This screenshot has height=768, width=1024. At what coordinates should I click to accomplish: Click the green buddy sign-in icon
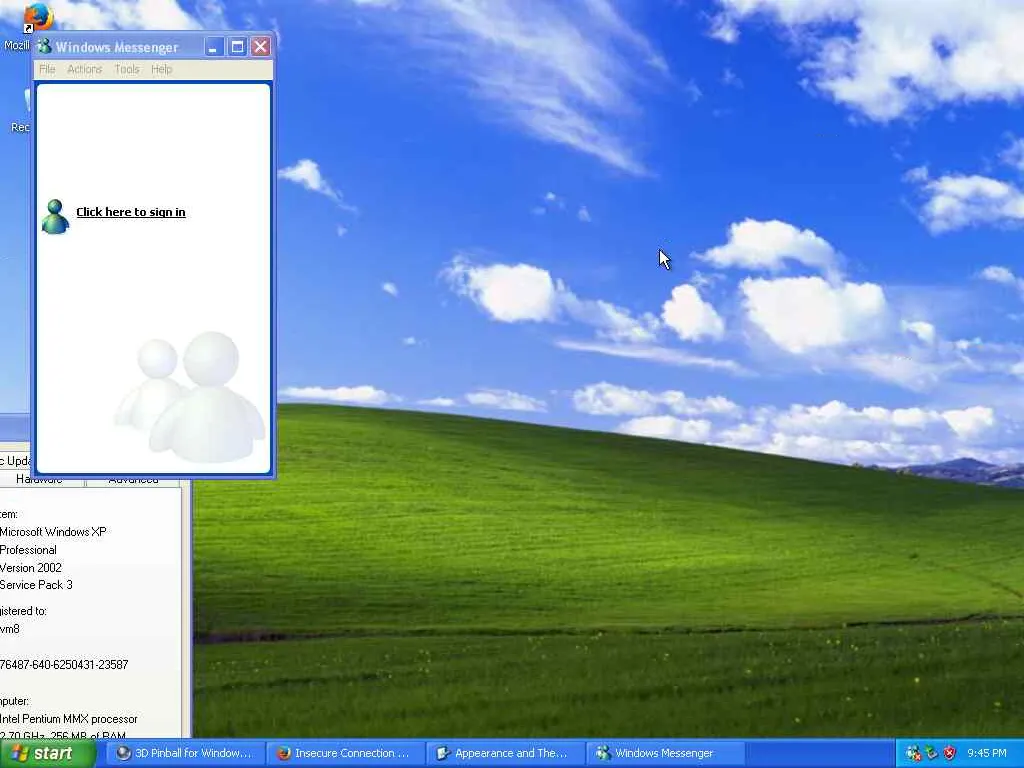tap(55, 217)
